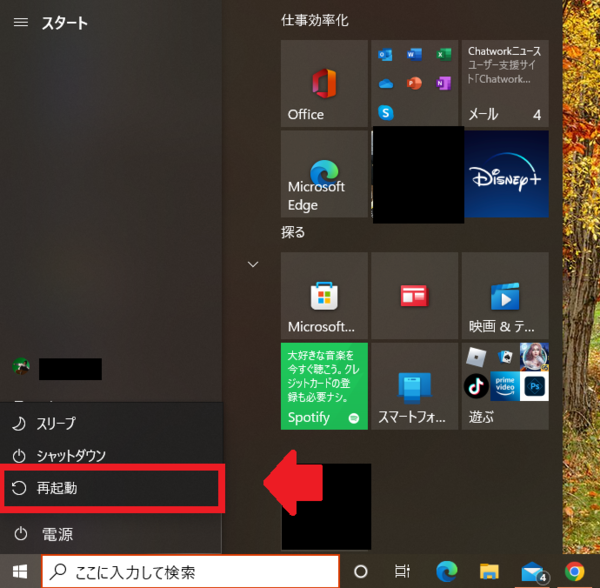Viewport: 600px width, 588px height.
Task: Open the red news tile
Action: 414,295
